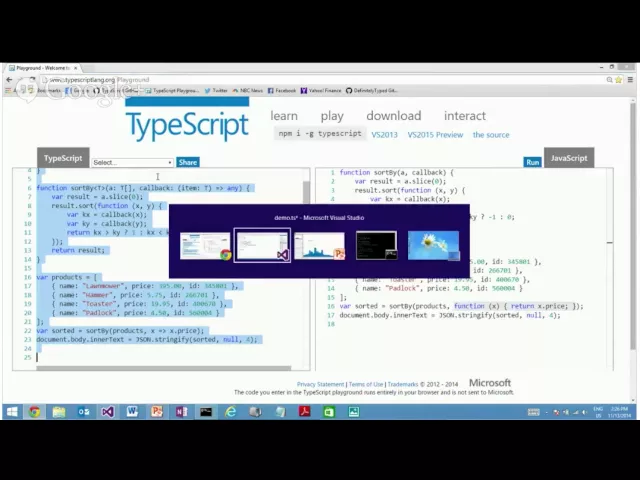640x480 pixels.
Task: Follow the 'the source' link
Action: [491, 135]
